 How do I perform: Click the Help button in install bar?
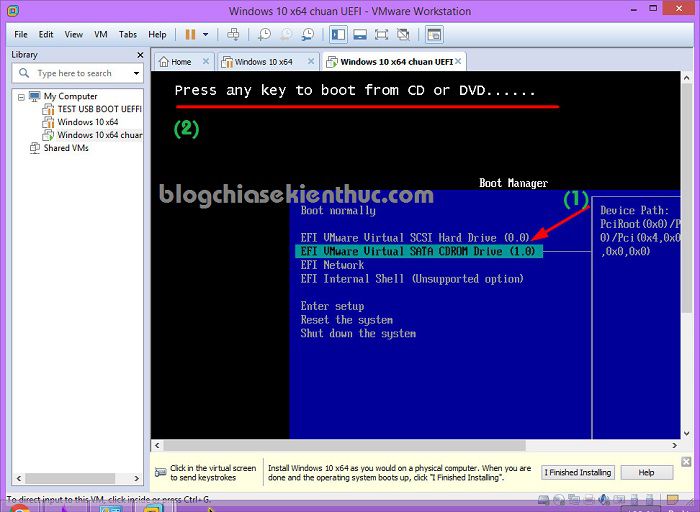click(x=646, y=472)
